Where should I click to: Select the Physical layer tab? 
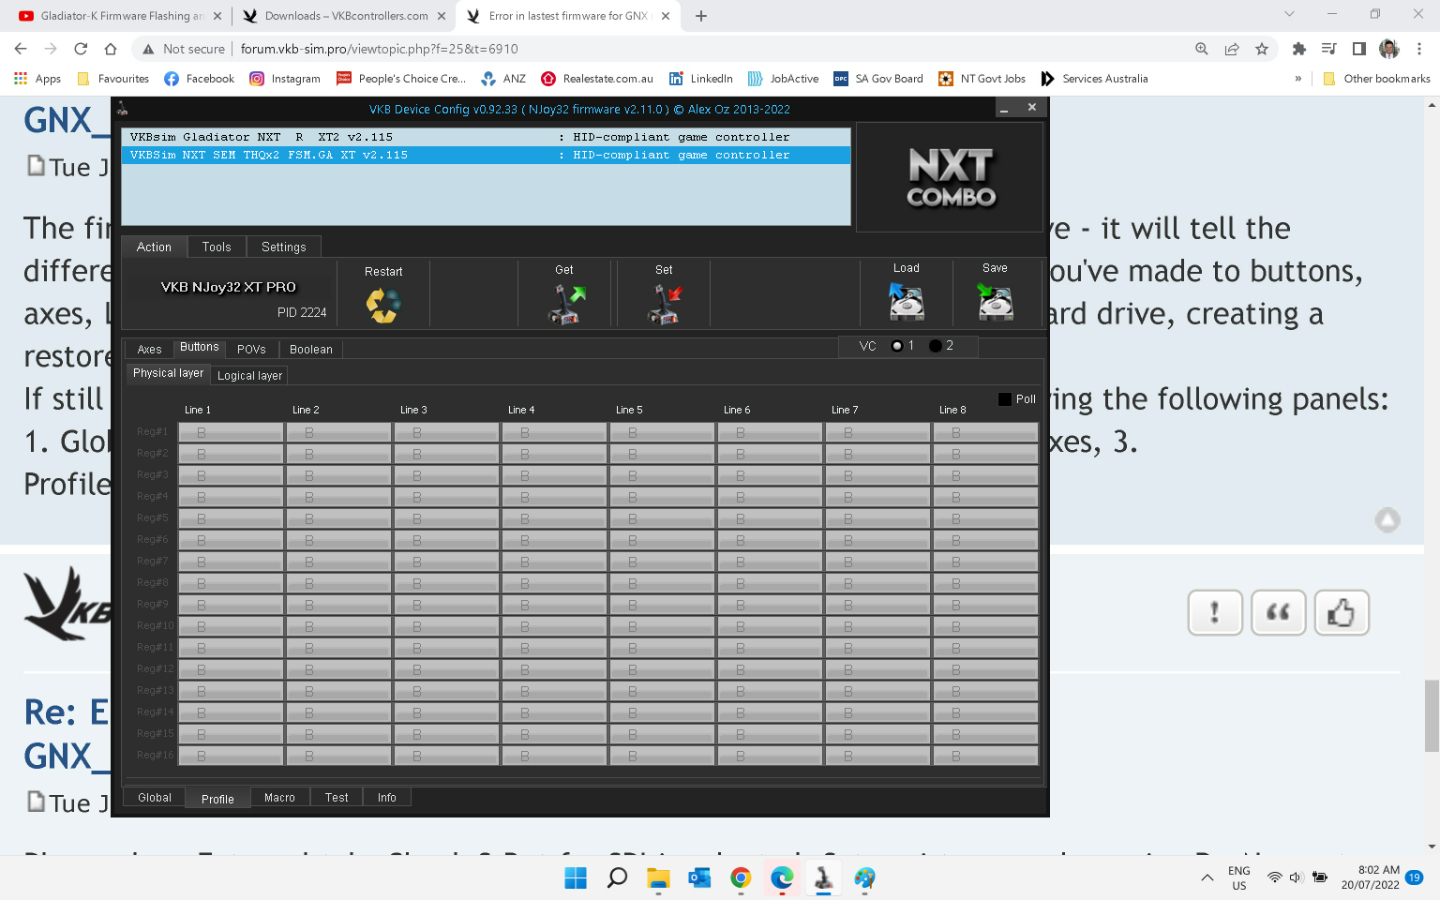tap(168, 373)
